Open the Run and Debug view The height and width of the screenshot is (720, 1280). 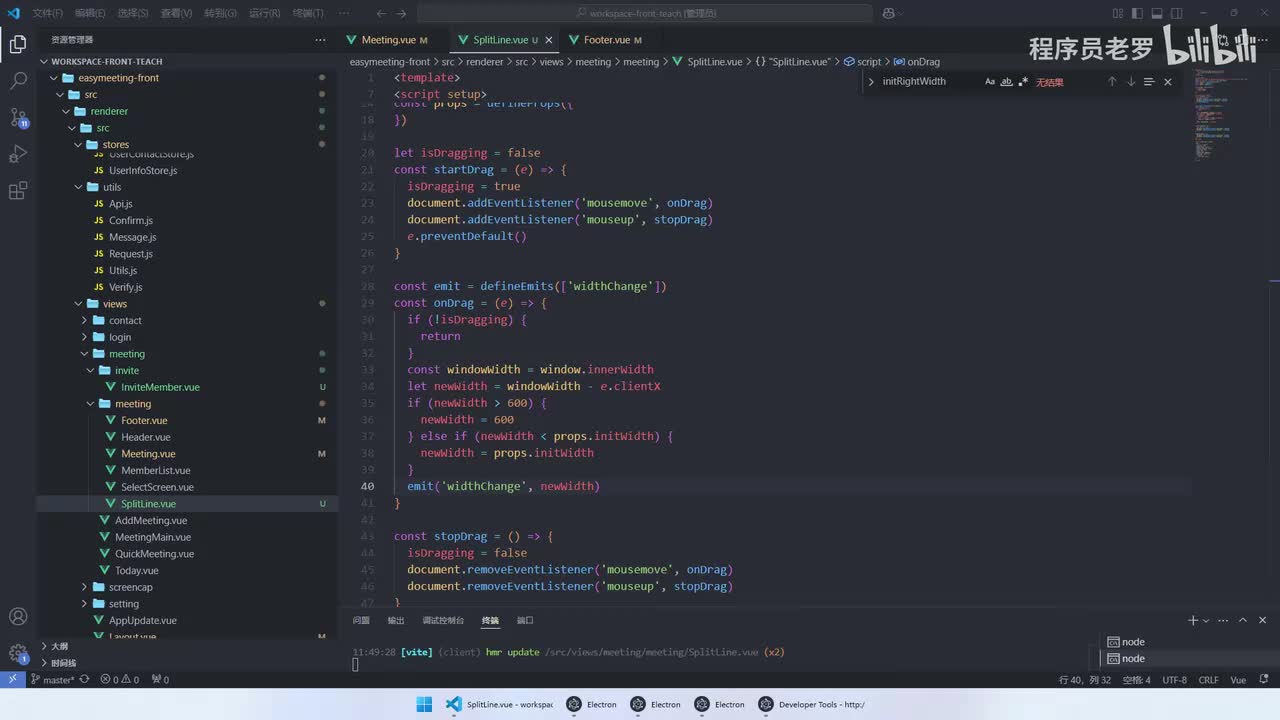(x=18, y=154)
